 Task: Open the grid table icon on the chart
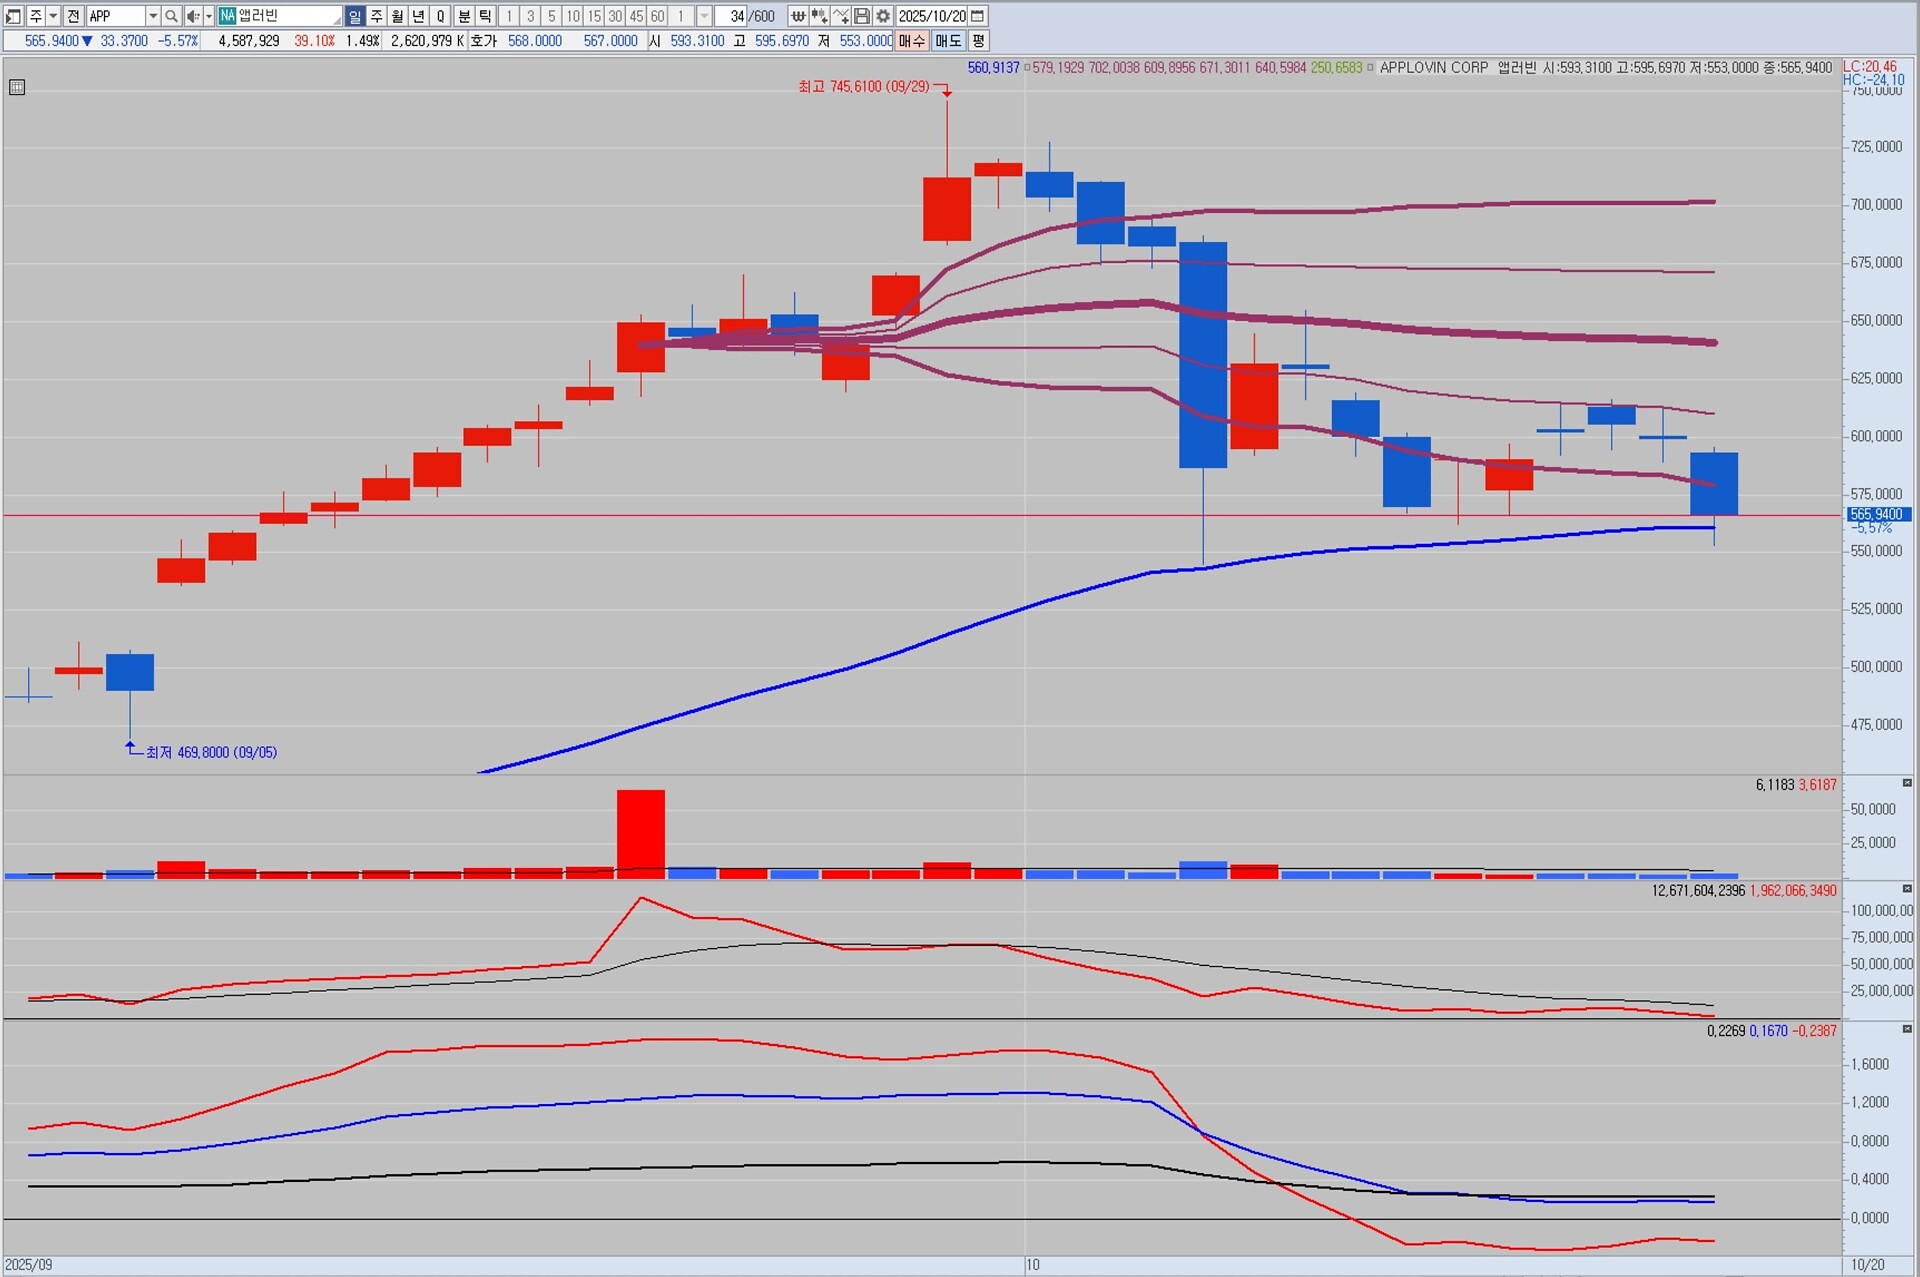(x=17, y=87)
